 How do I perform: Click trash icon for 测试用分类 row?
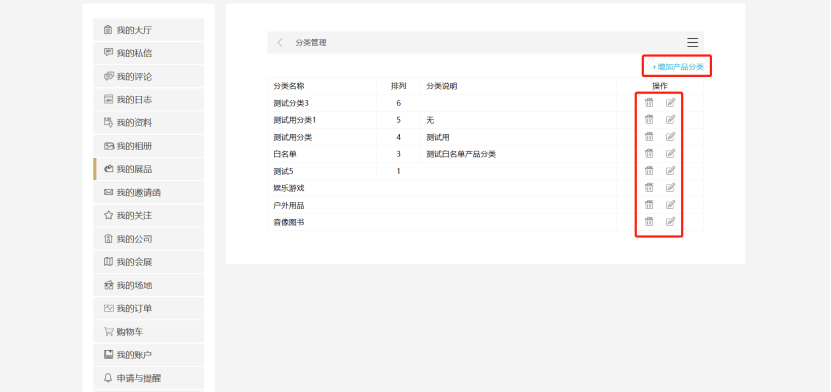[x=649, y=137]
